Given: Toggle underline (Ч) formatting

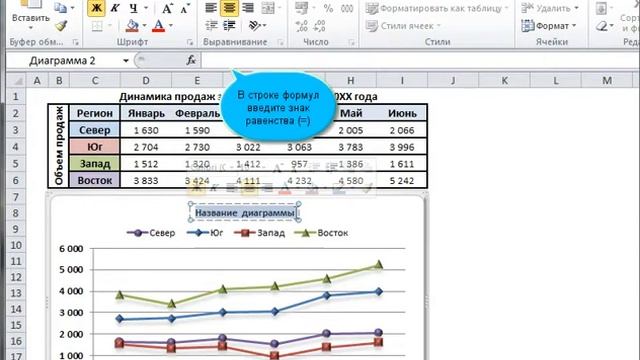Looking at the screenshot, I should 133,8.
